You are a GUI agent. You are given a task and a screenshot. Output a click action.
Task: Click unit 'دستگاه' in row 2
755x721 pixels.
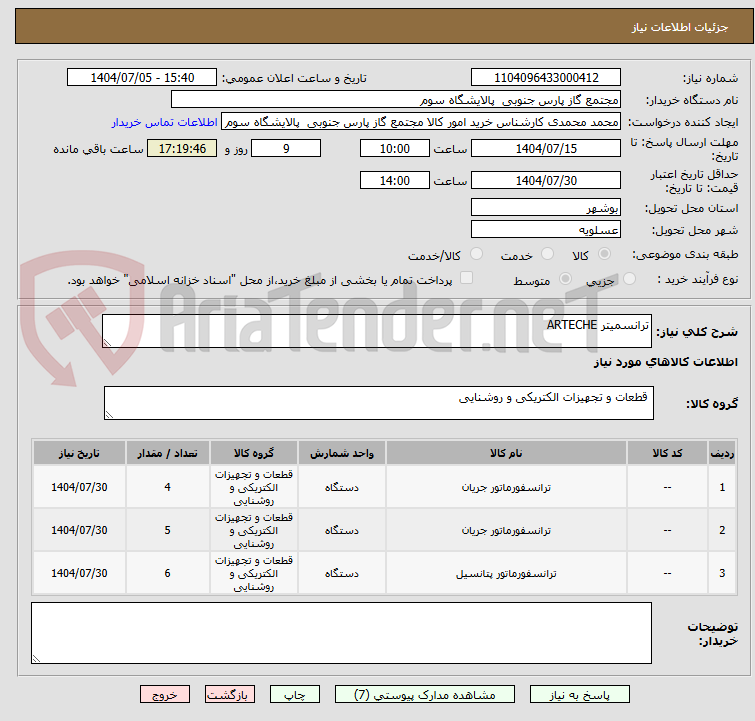(x=342, y=530)
